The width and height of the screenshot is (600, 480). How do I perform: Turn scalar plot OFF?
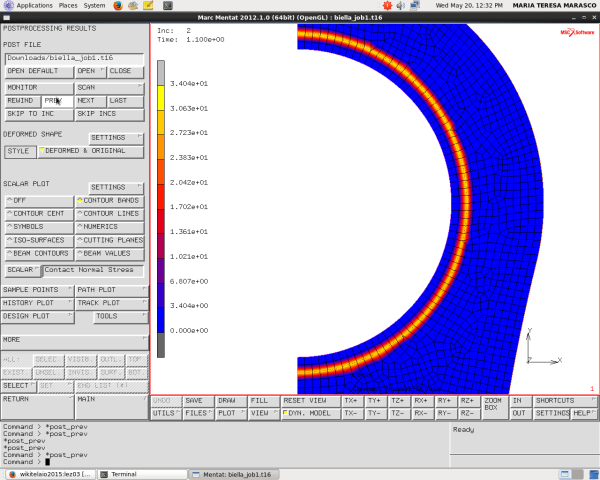pyautogui.click(x=39, y=201)
